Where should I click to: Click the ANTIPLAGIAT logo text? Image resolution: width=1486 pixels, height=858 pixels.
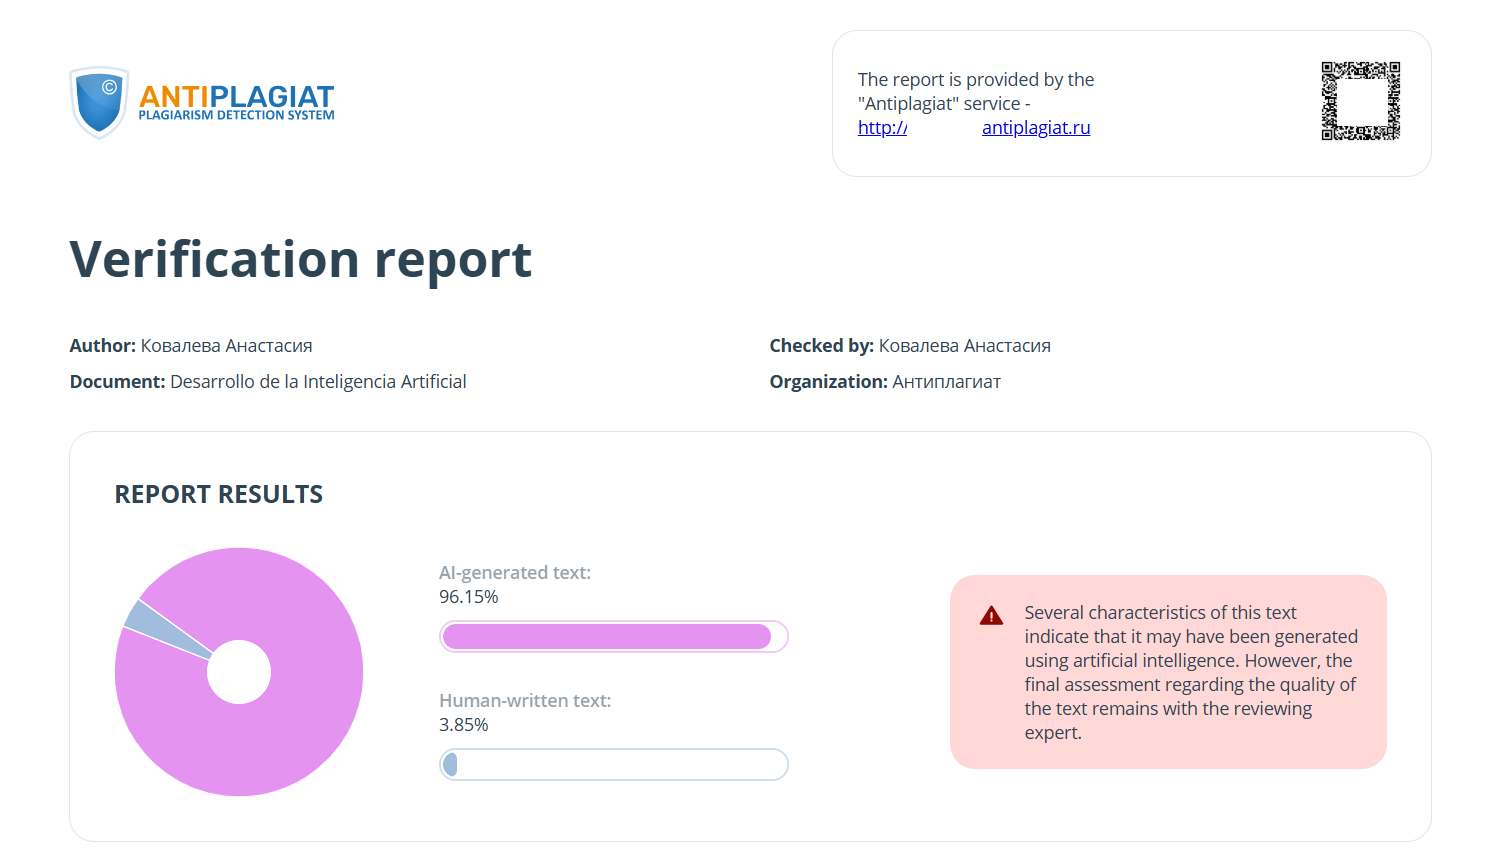coord(236,97)
